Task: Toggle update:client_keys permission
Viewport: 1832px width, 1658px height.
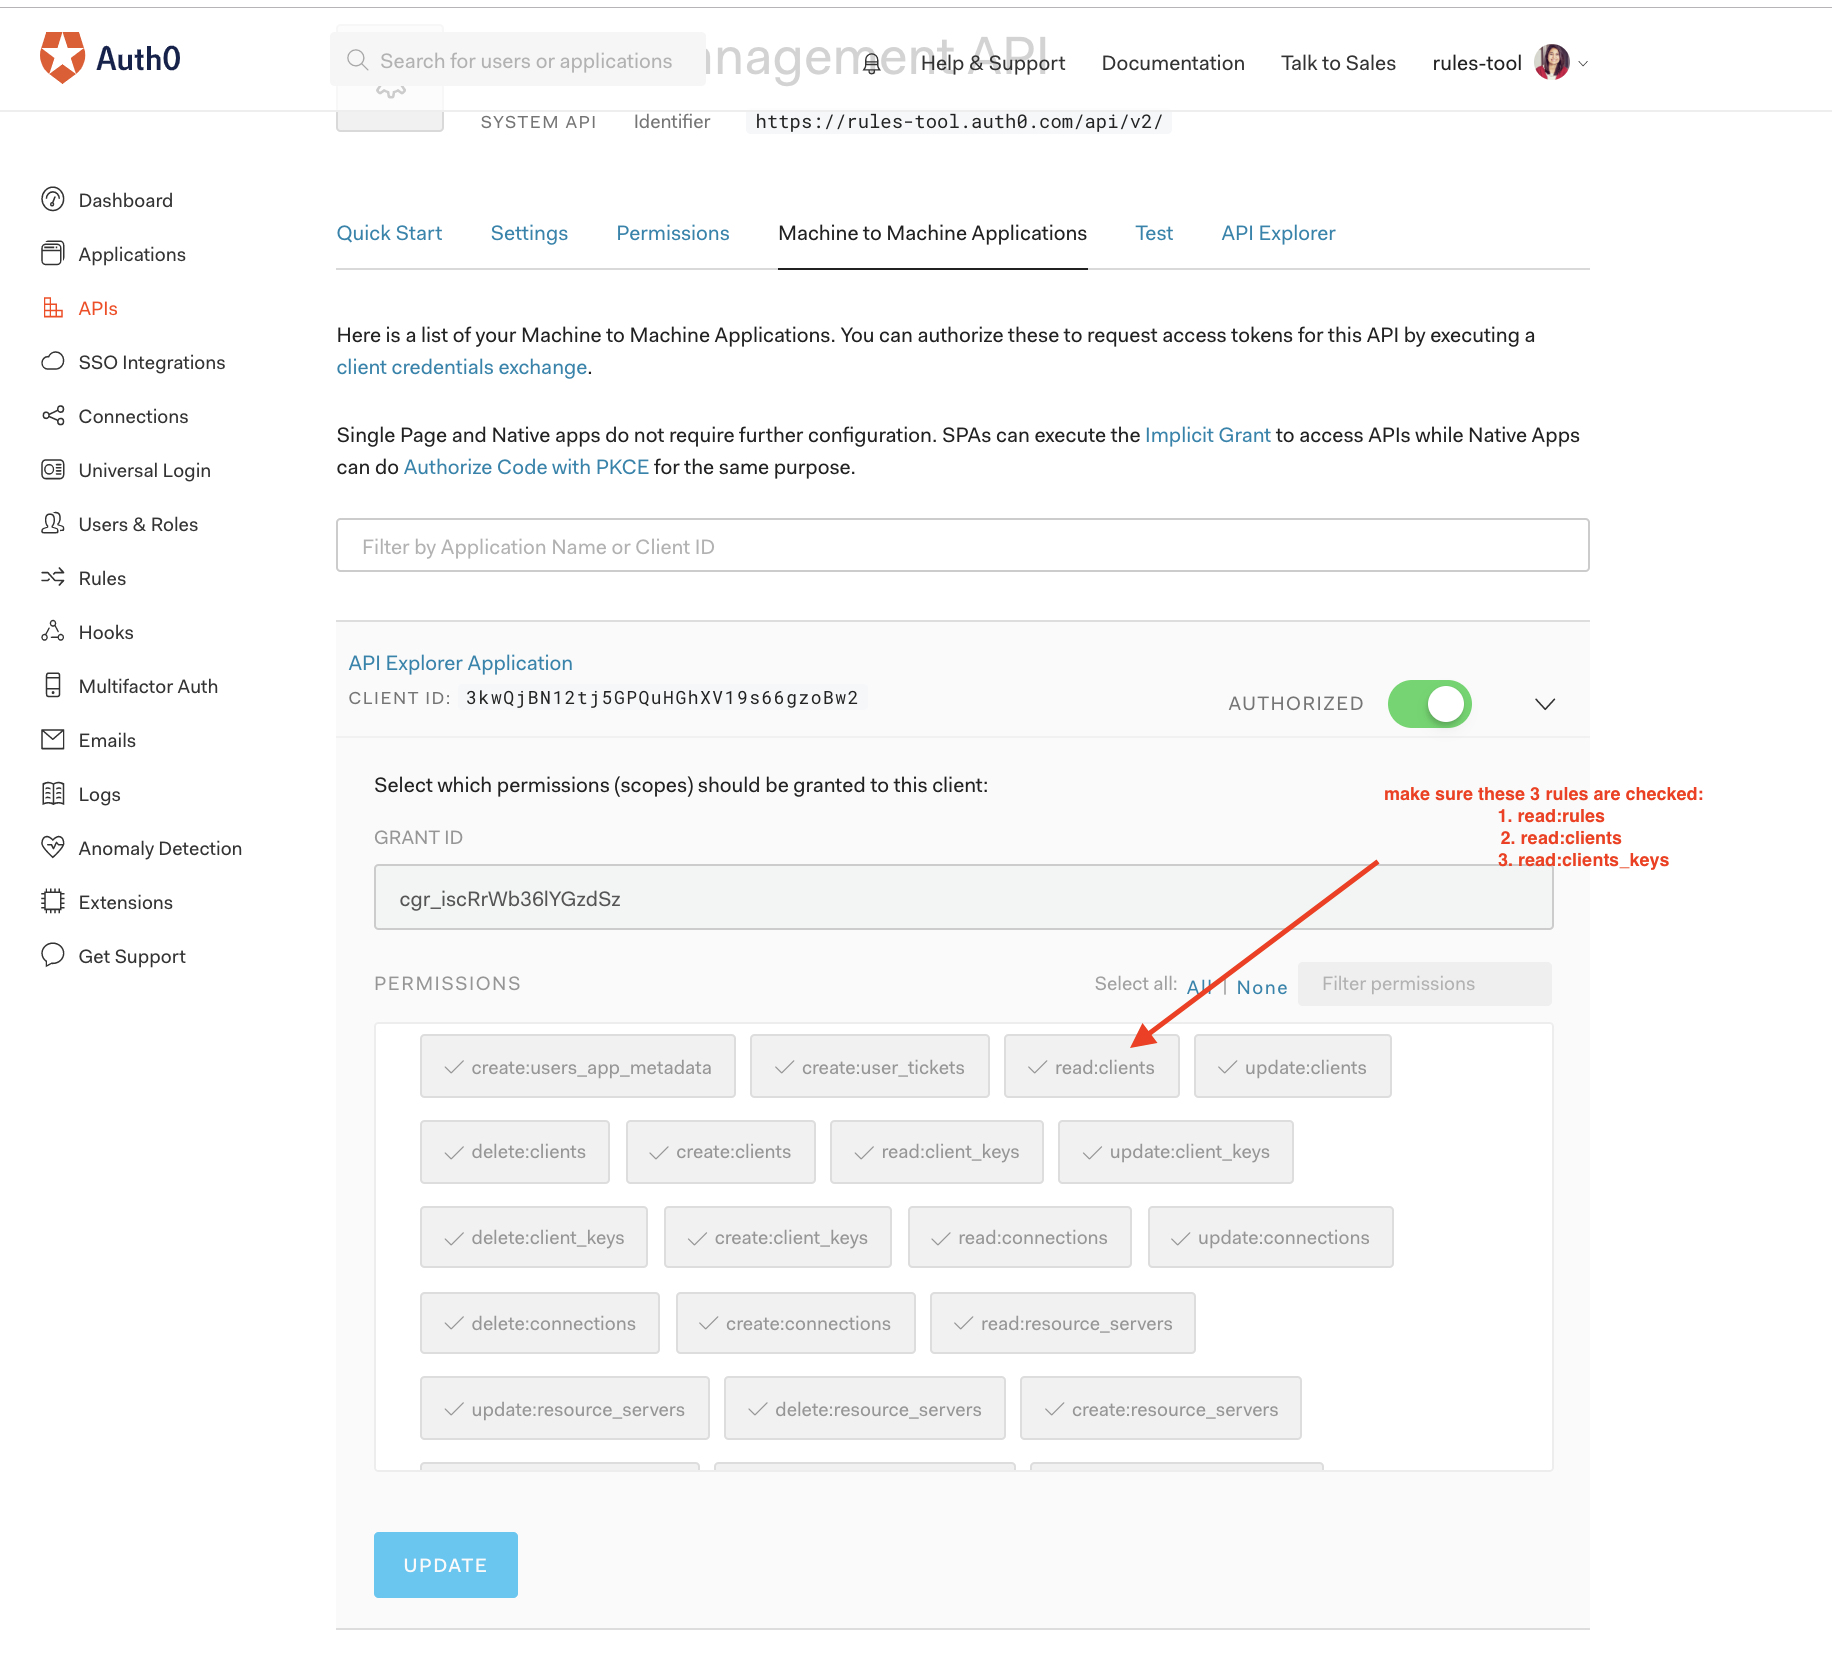Action: pyautogui.click(x=1176, y=1152)
